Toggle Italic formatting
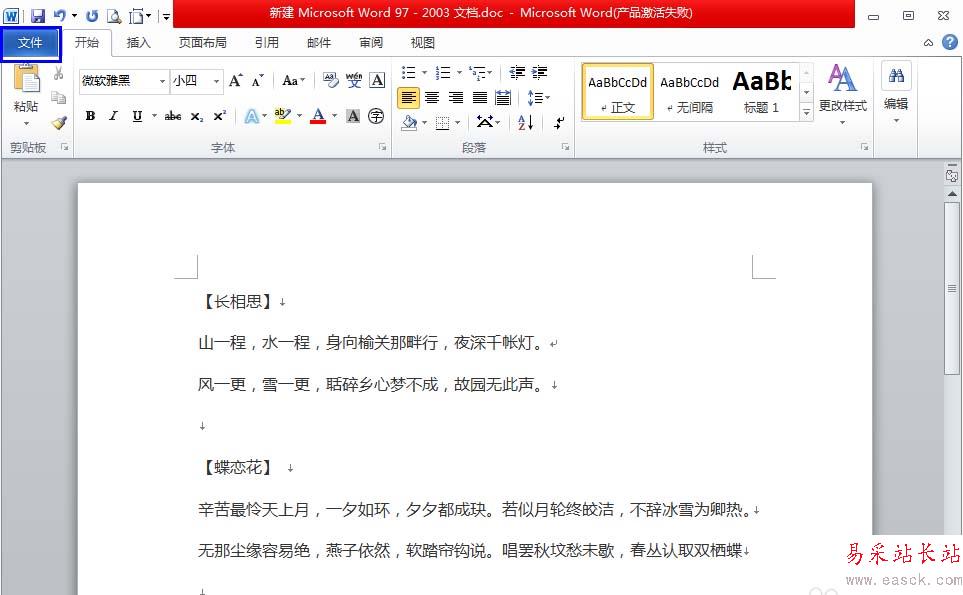 [x=113, y=116]
